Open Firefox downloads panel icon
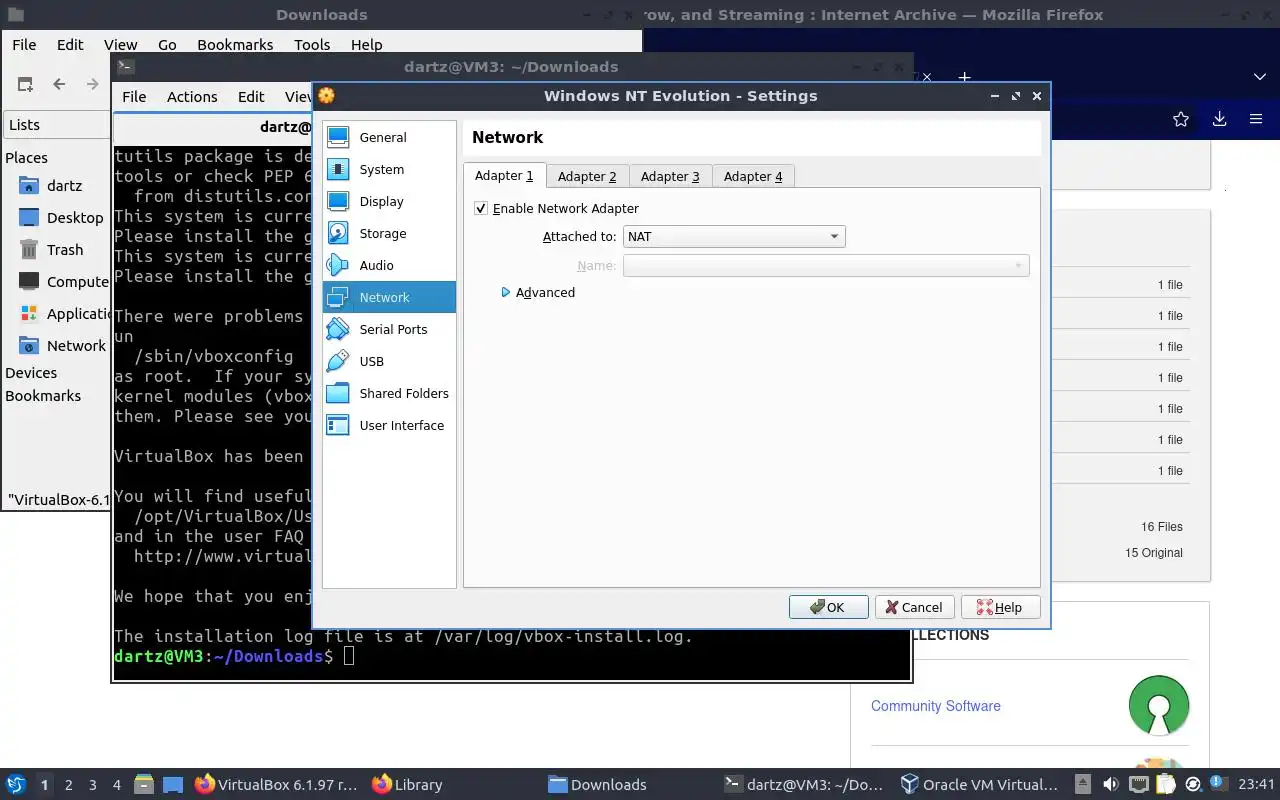 [1219, 119]
